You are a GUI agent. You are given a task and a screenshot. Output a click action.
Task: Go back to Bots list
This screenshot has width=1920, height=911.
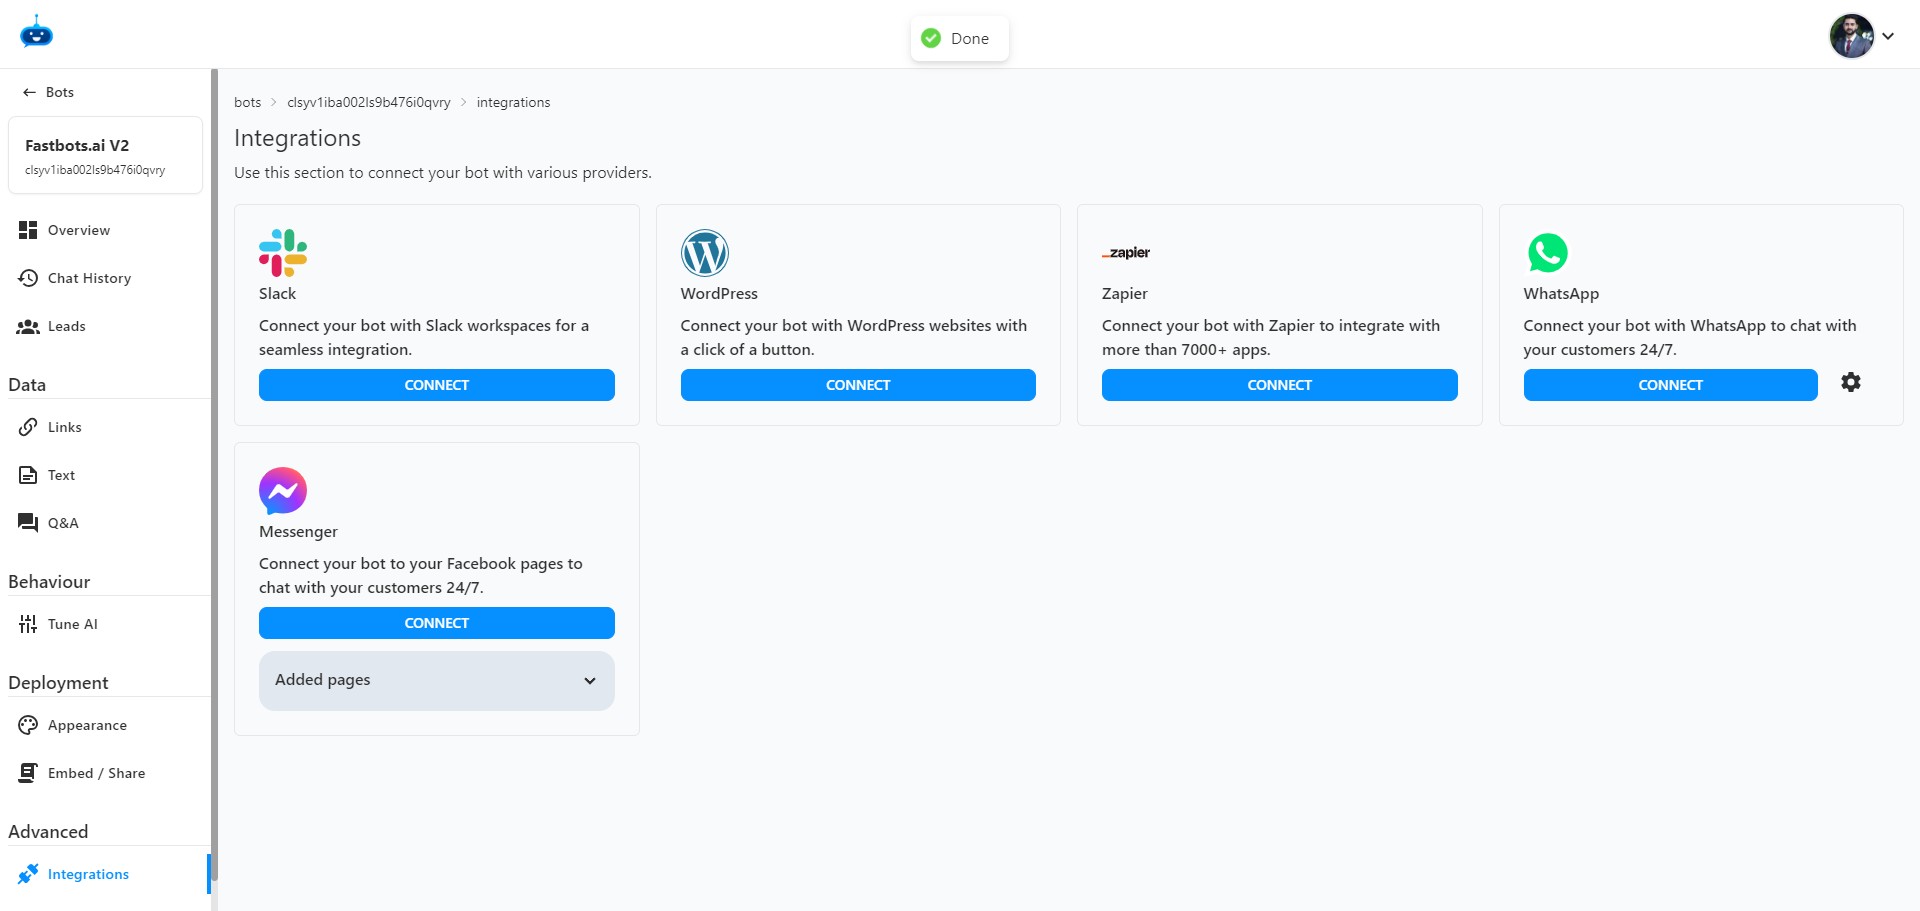pos(48,92)
